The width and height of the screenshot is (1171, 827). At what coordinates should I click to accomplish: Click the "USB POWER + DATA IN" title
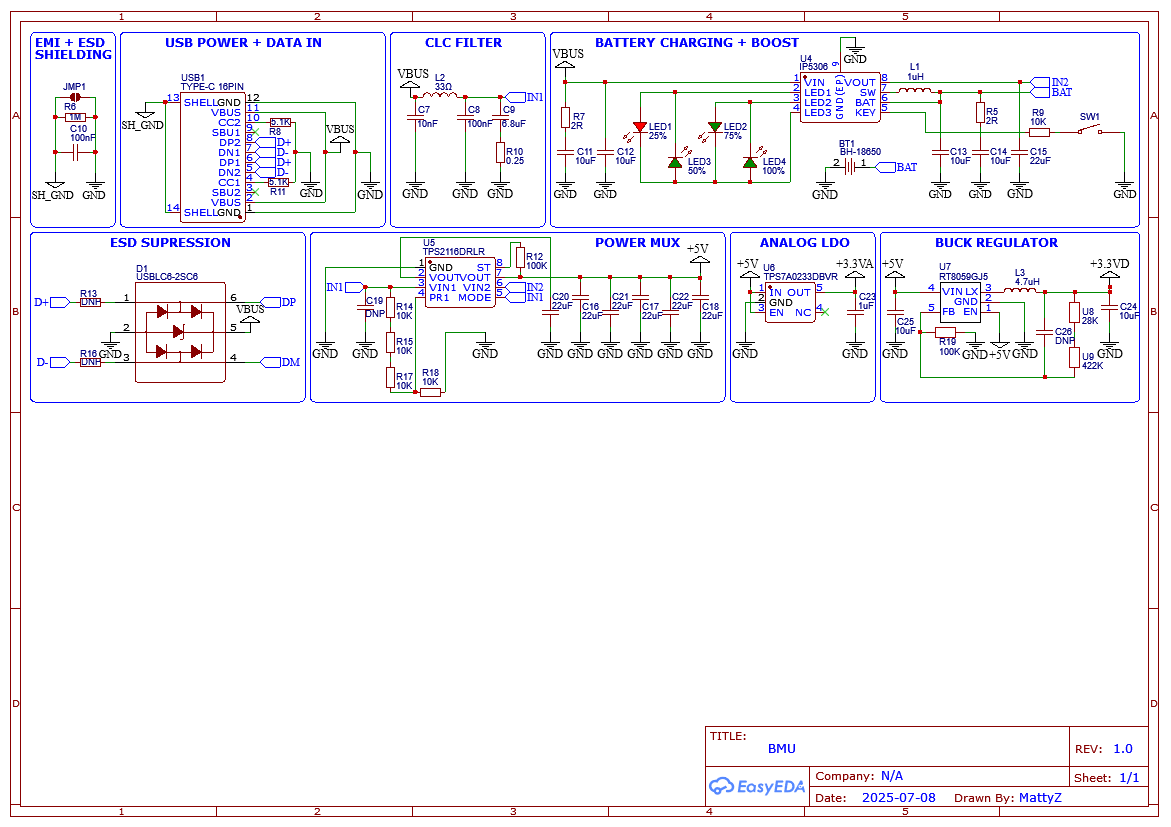[243, 43]
